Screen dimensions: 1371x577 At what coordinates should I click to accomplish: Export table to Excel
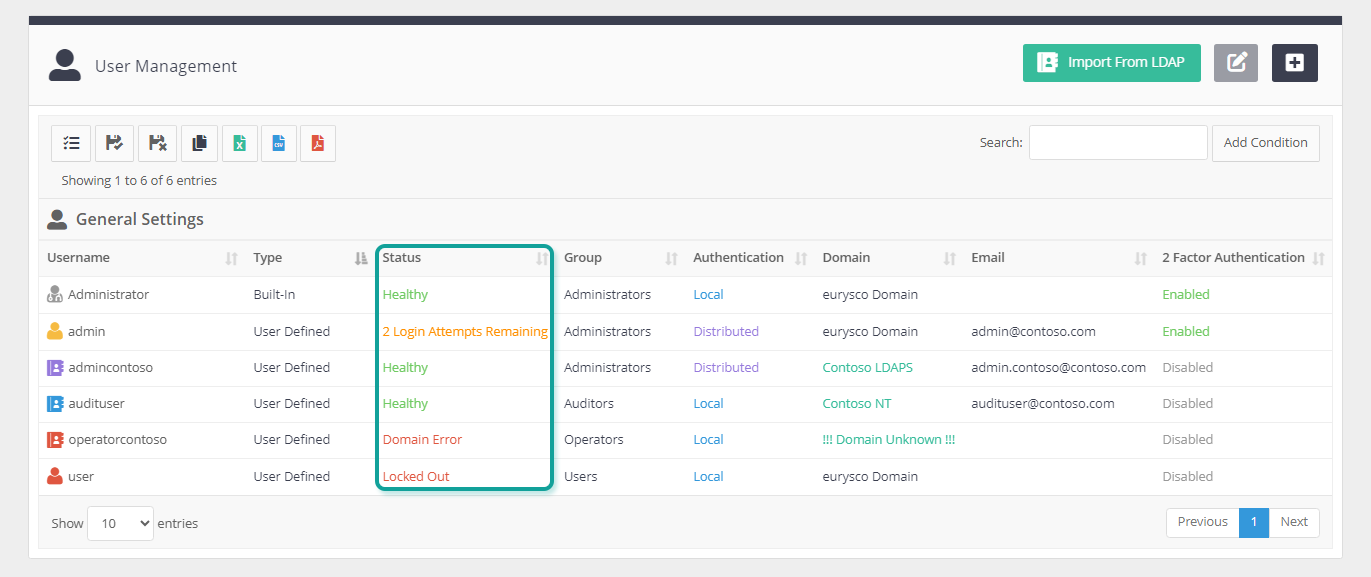tap(240, 143)
